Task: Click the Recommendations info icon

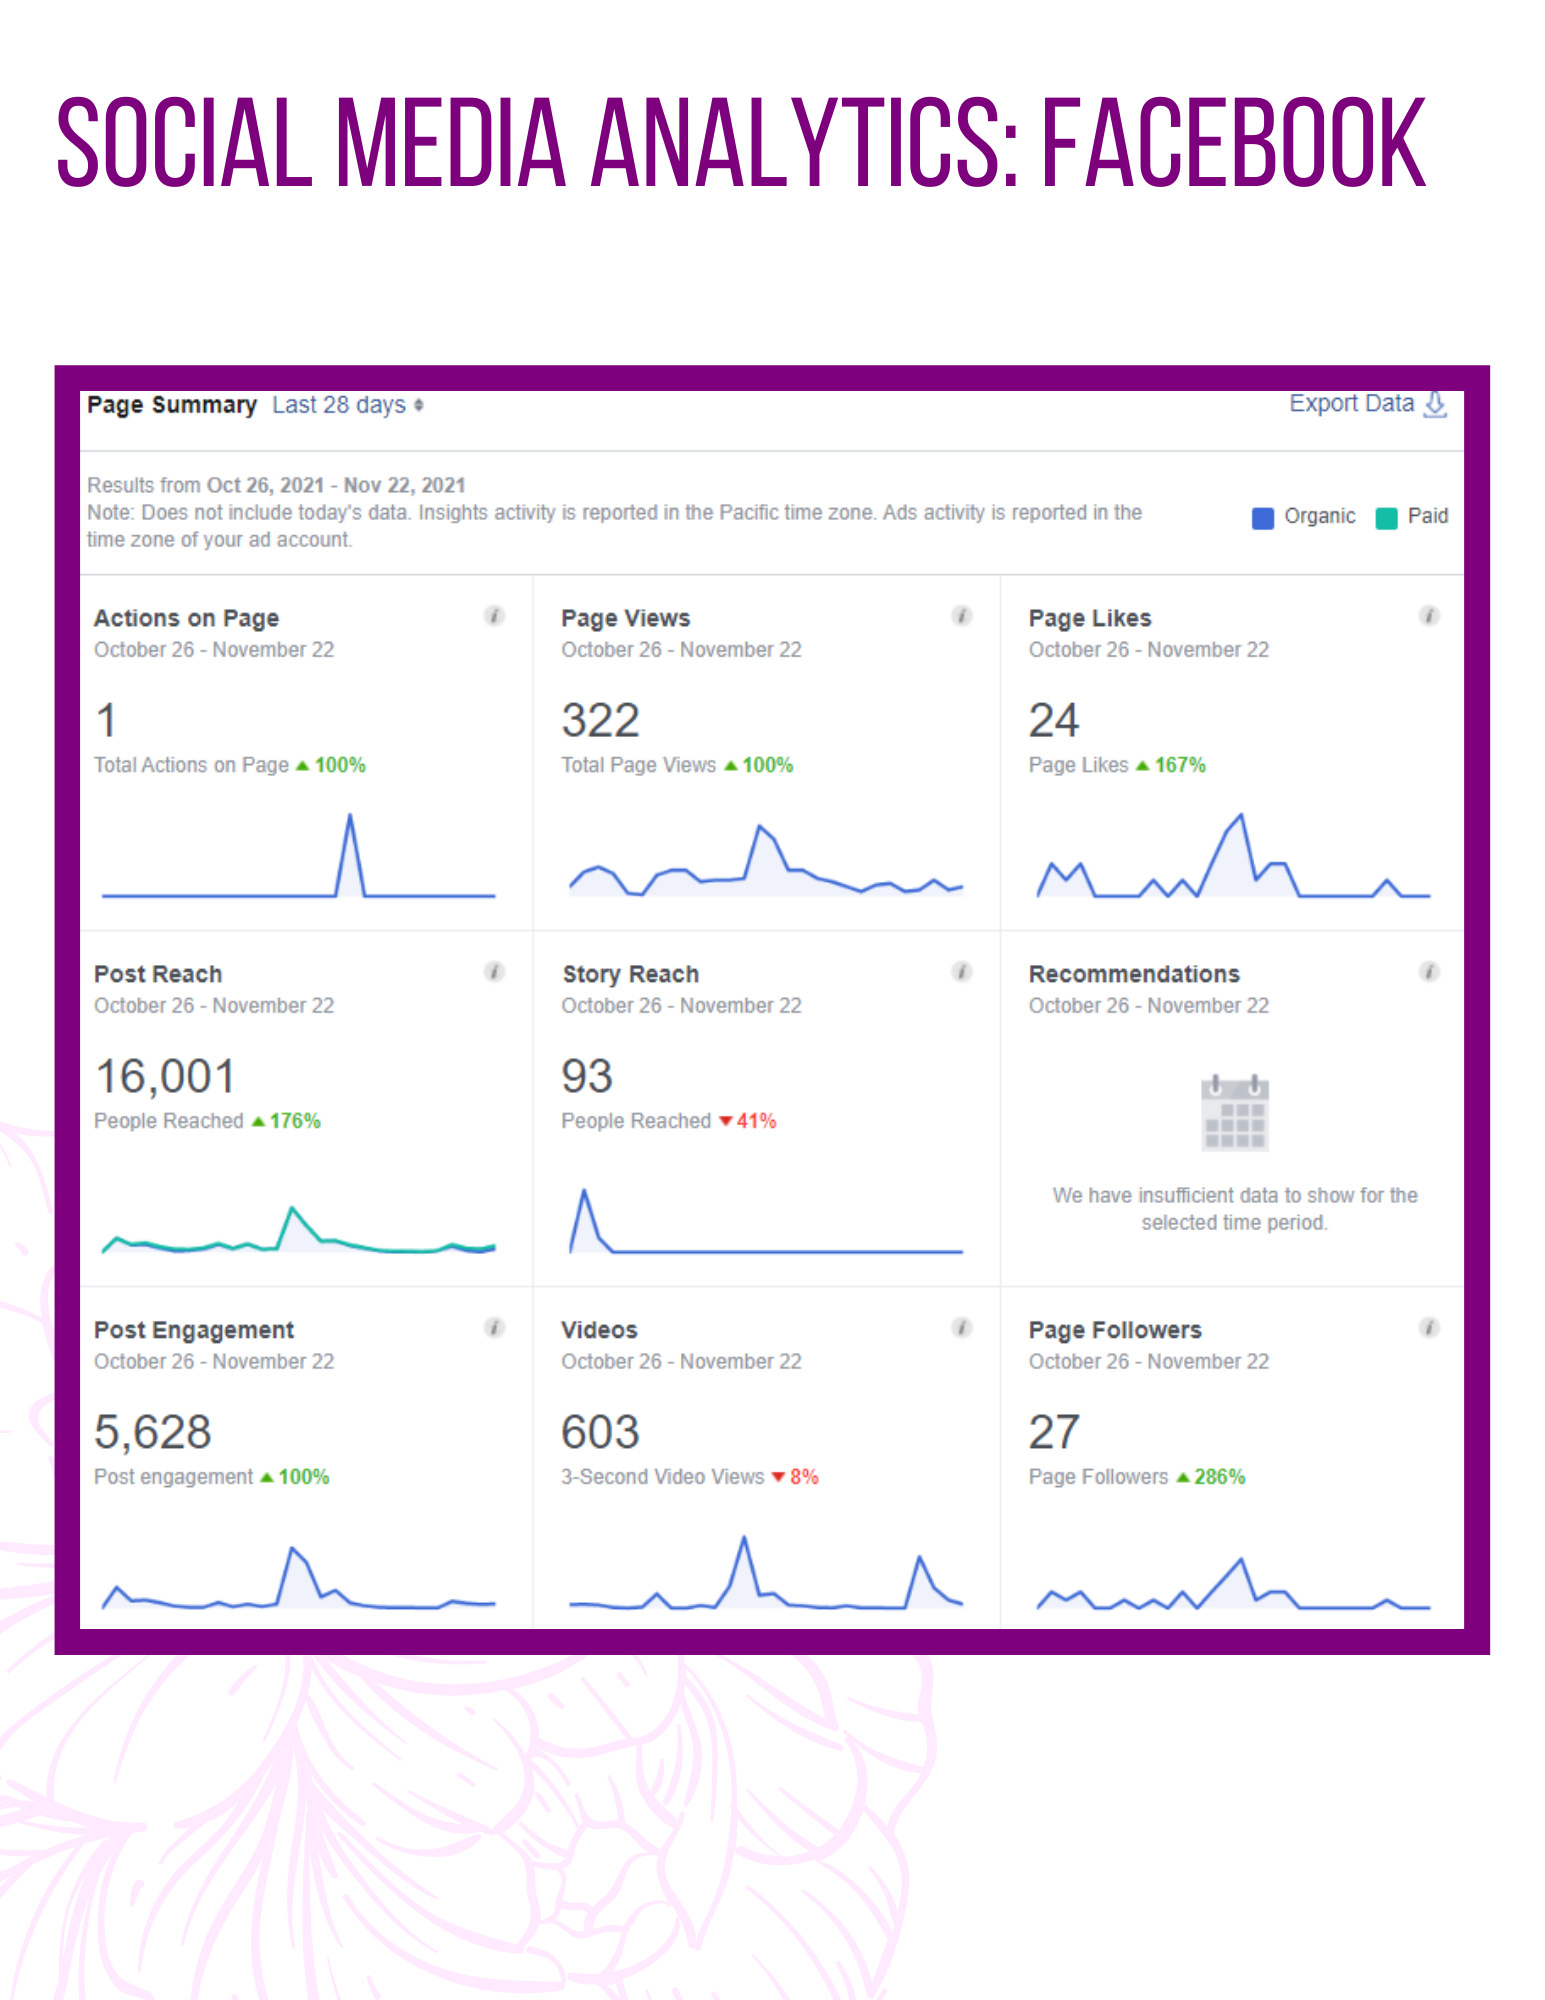Action: click(x=1430, y=972)
